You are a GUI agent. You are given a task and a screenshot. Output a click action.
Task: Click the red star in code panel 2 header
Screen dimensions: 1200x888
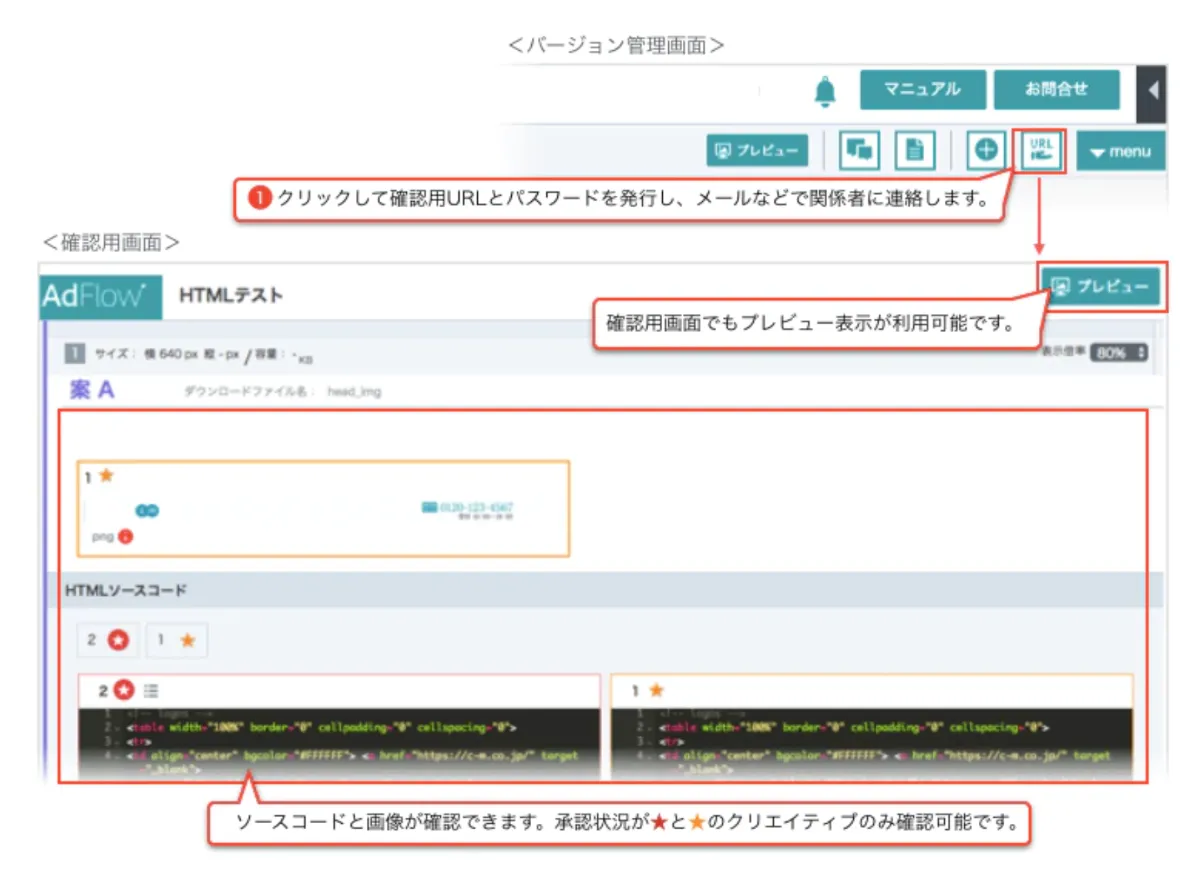pos(124,690)
